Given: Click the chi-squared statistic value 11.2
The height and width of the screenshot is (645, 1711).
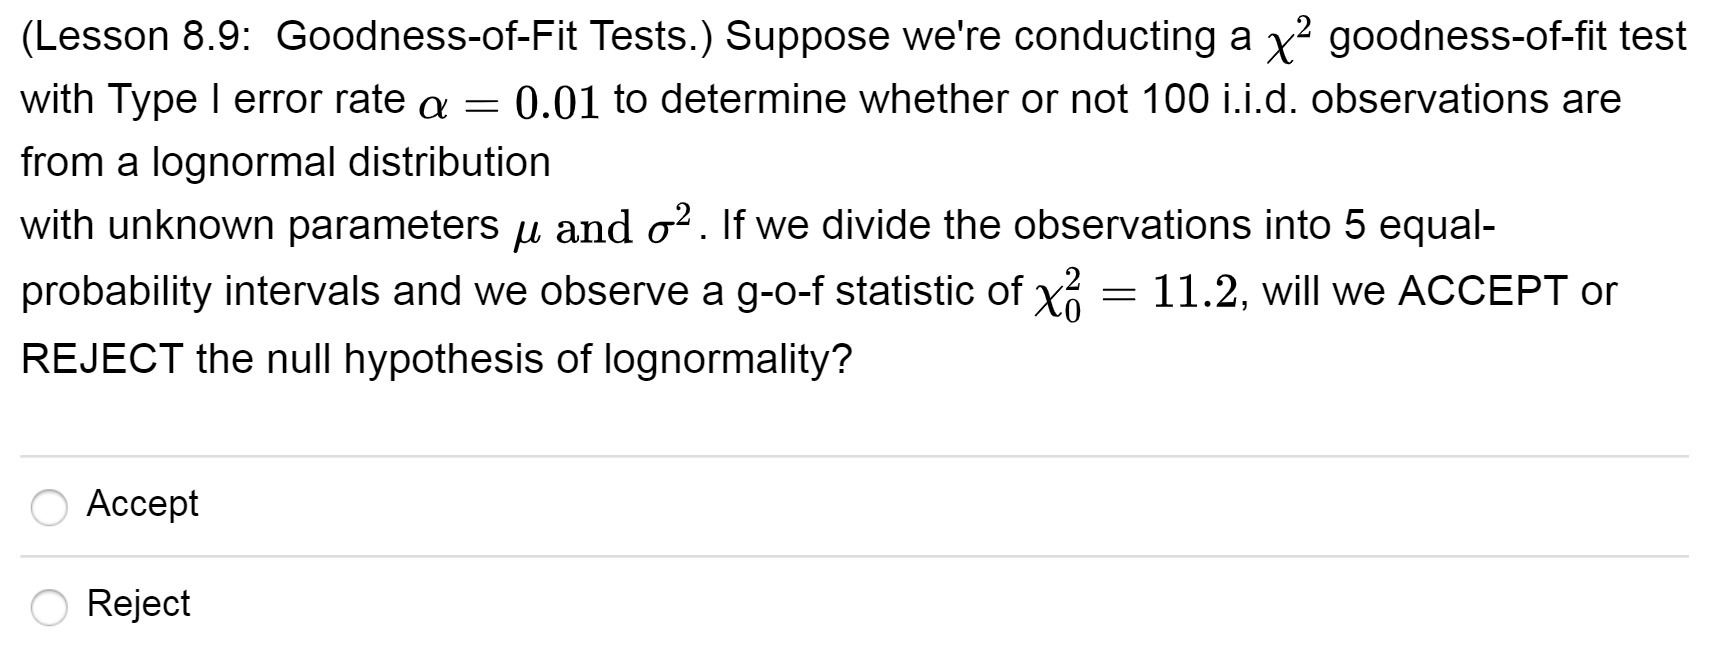Looking at the screenshot, I should tap(1196, 291).
